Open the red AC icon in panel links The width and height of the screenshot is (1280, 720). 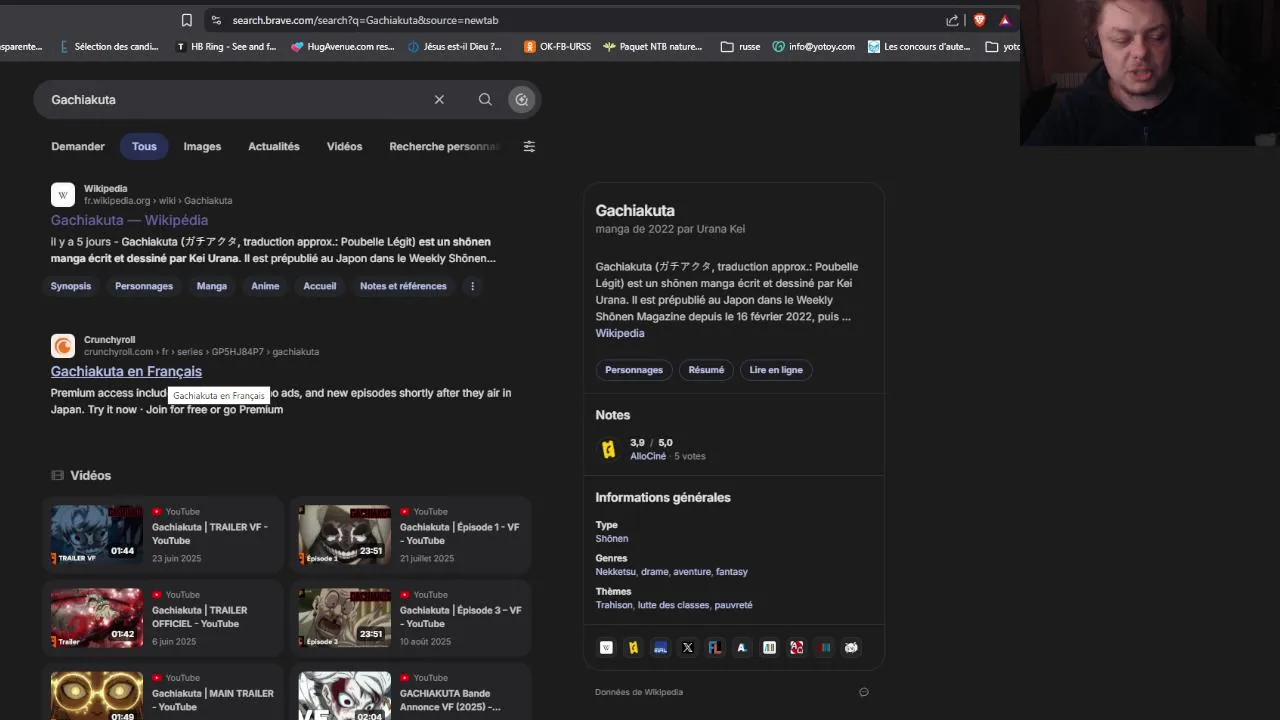pos(796,647)
